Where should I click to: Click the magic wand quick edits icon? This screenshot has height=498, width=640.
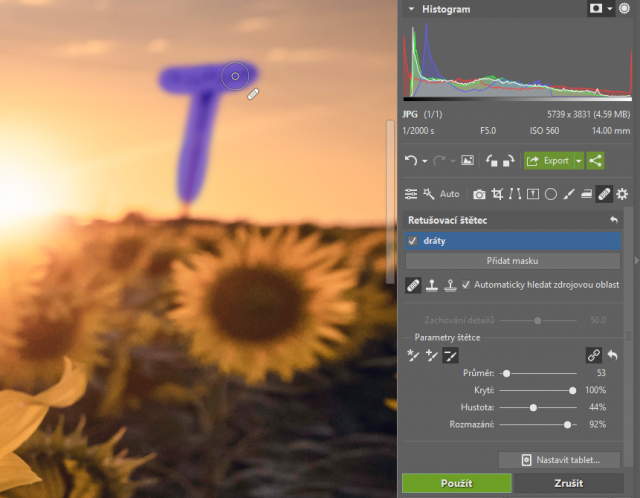pyautogui.click(x=429, y=194)
